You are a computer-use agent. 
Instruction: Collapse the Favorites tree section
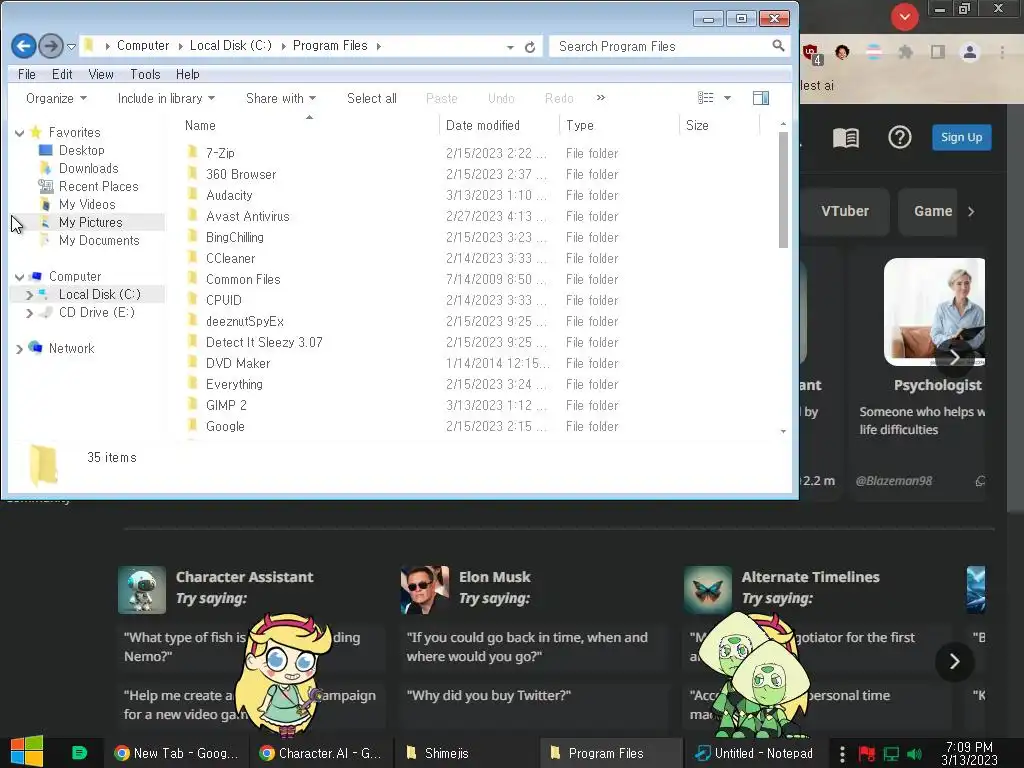(x=20, y=133)
